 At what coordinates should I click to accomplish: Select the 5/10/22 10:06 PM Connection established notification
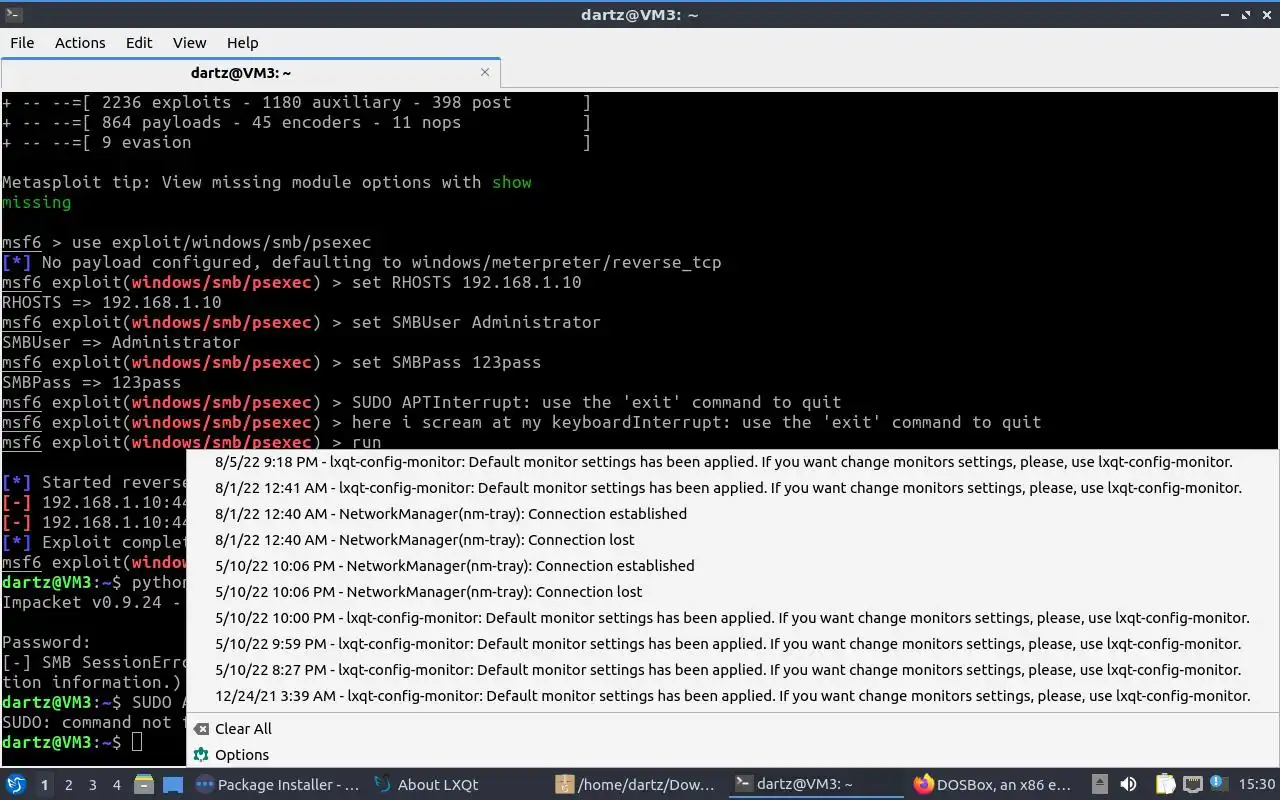[x=733, y=566]
